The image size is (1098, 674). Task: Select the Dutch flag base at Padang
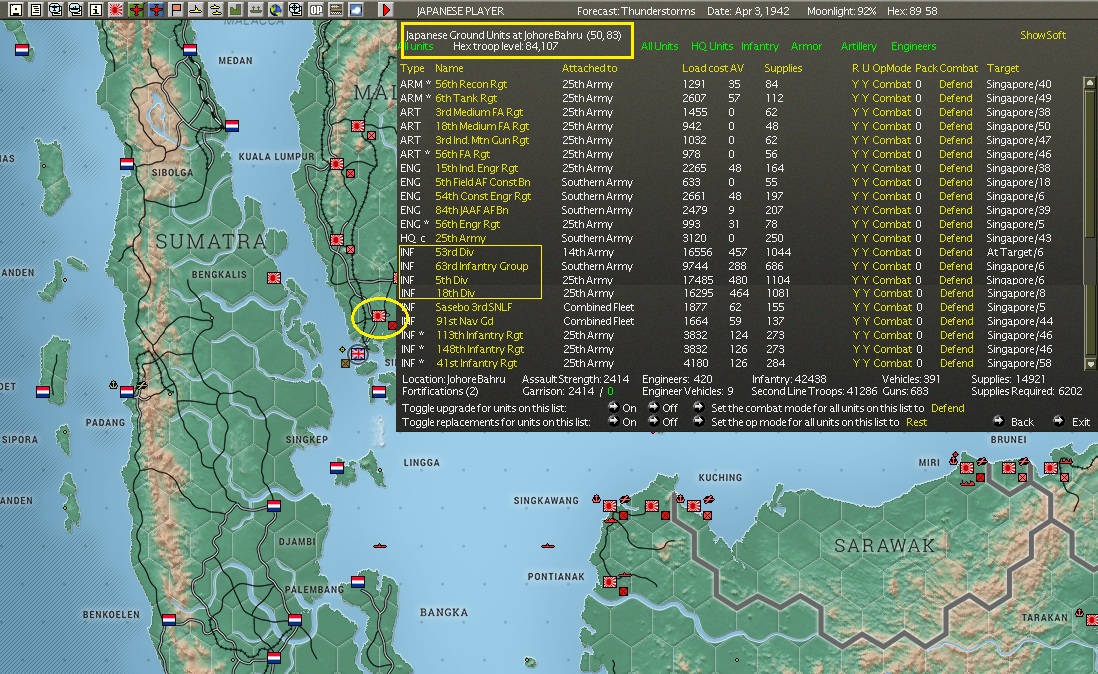point(127,391)
